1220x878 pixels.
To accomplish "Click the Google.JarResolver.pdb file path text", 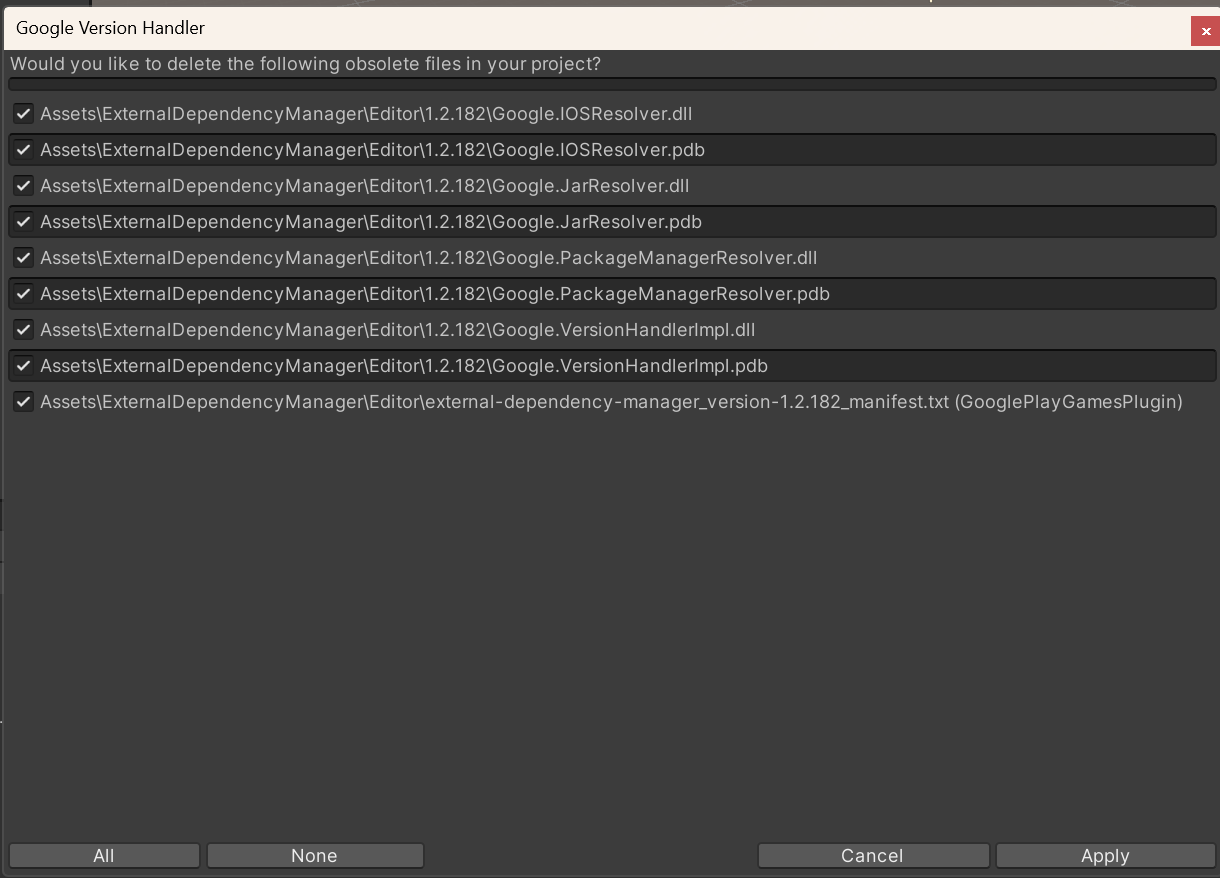I will (x=371, y=222).
